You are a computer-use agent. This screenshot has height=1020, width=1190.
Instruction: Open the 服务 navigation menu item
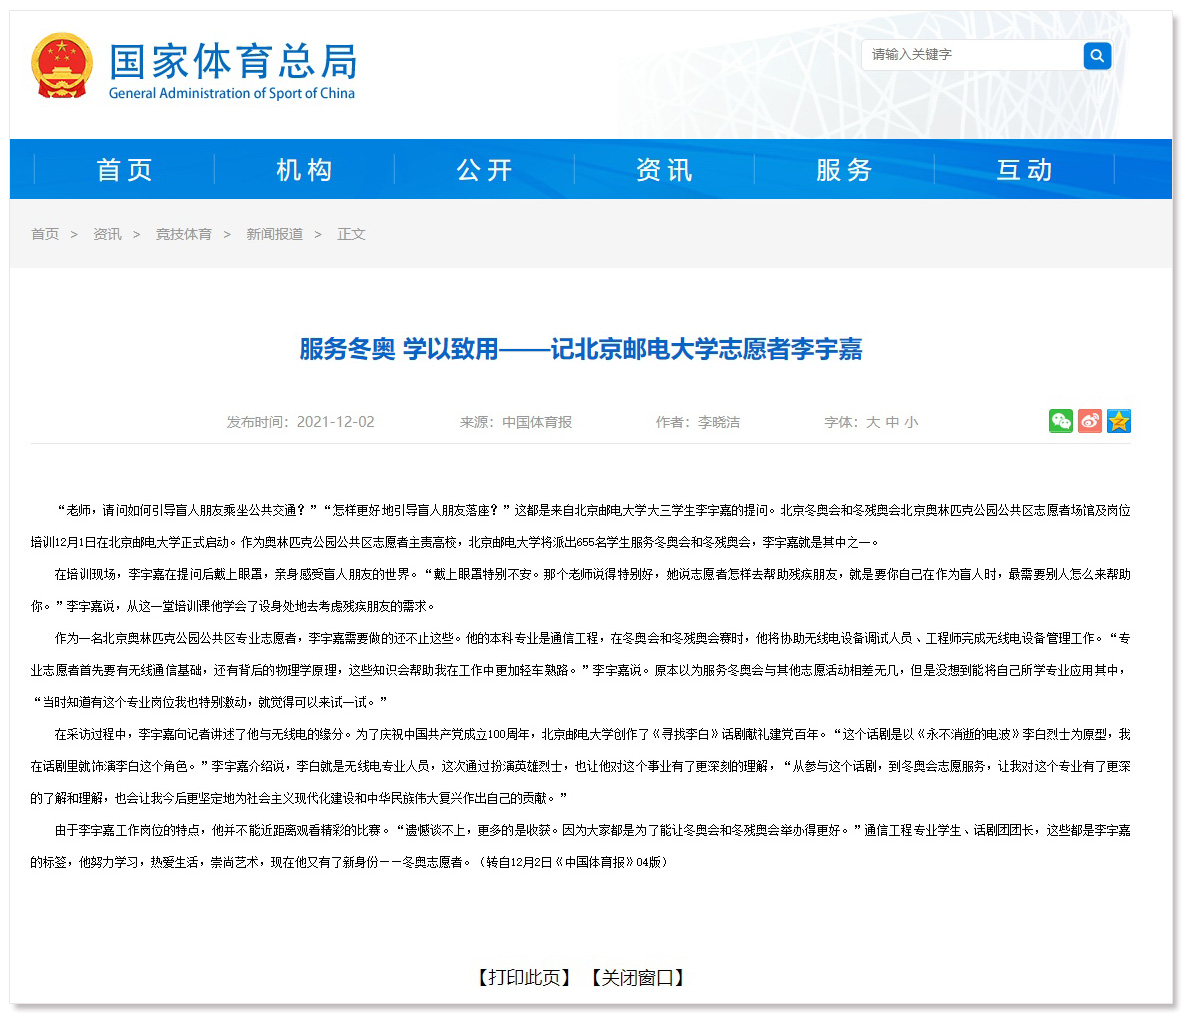point(844,169)
